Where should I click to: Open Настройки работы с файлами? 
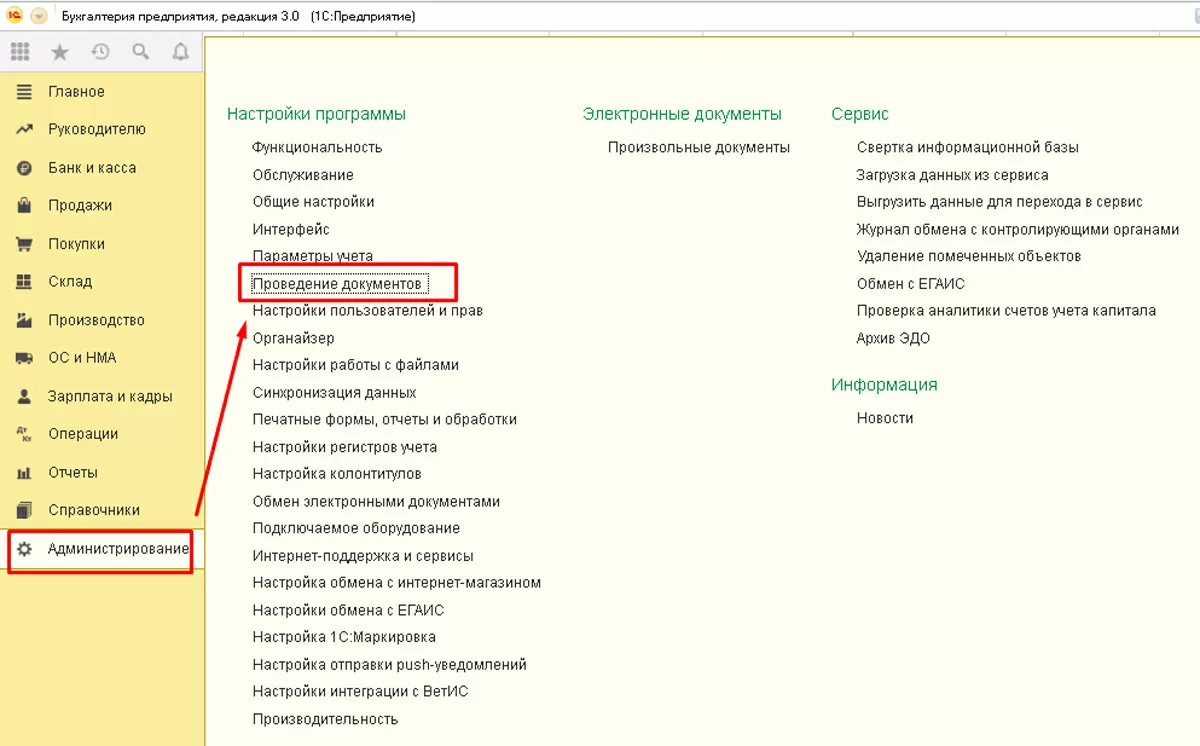coord(355,365)
